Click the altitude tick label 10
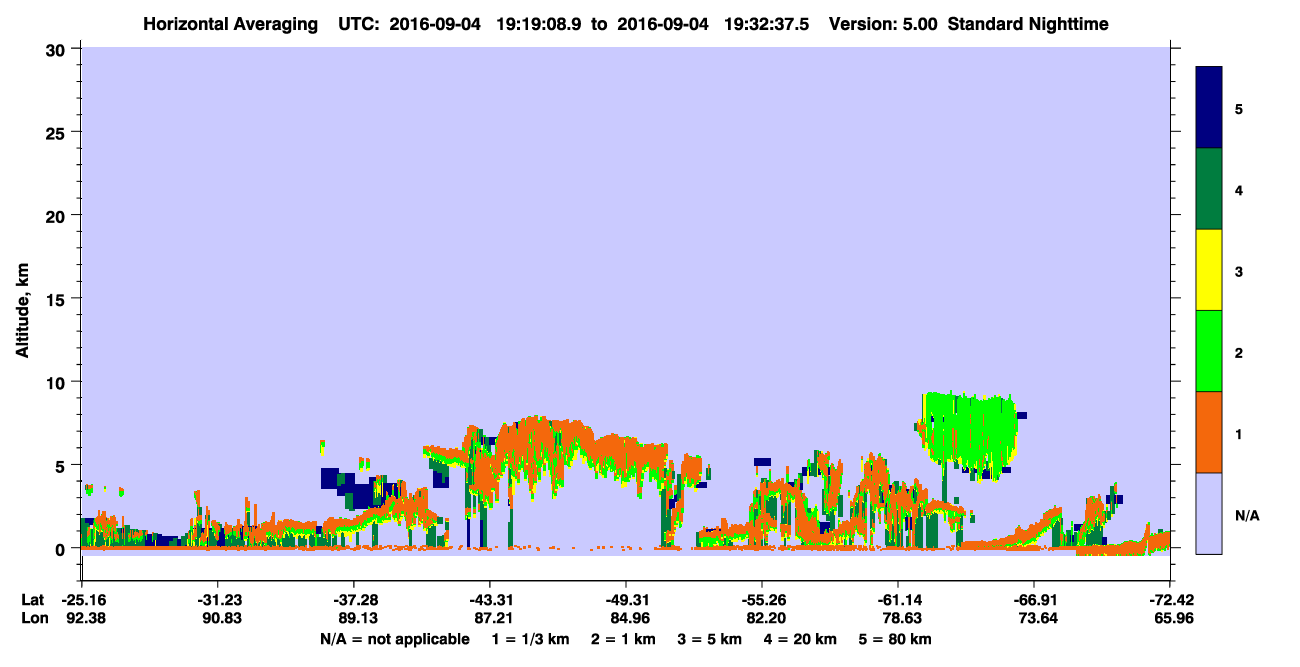Image resolution: width=1300 pixels, height=667 pixels. click(57, 382)
